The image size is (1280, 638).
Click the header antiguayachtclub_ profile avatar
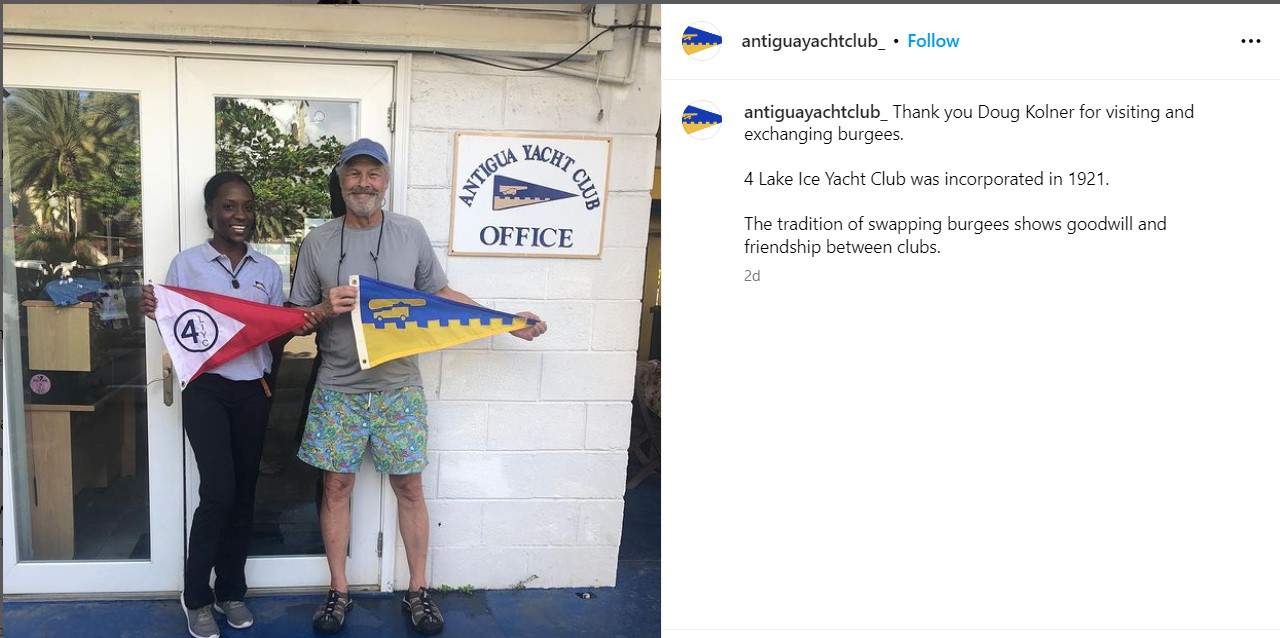tap(702, 41)
